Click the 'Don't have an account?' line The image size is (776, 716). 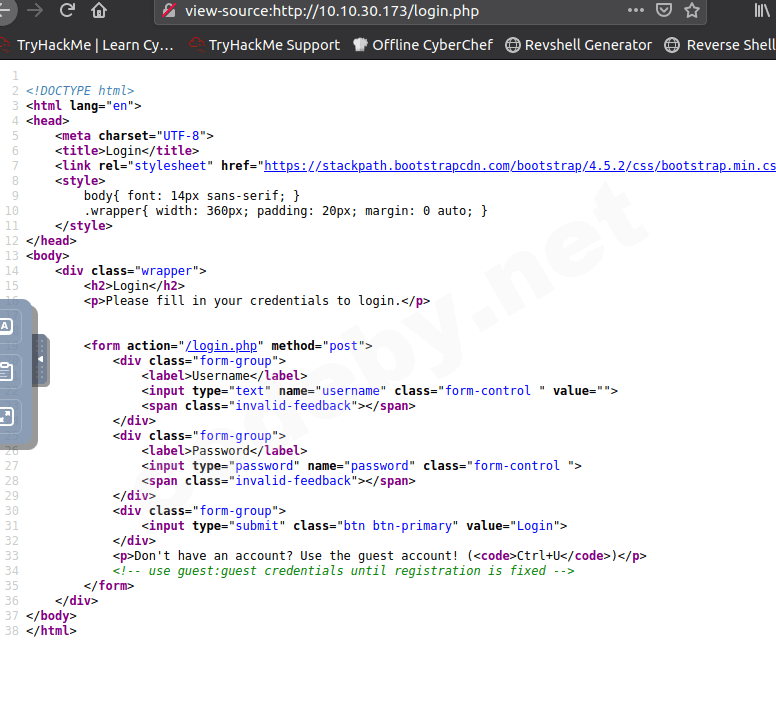coord(379,556)
